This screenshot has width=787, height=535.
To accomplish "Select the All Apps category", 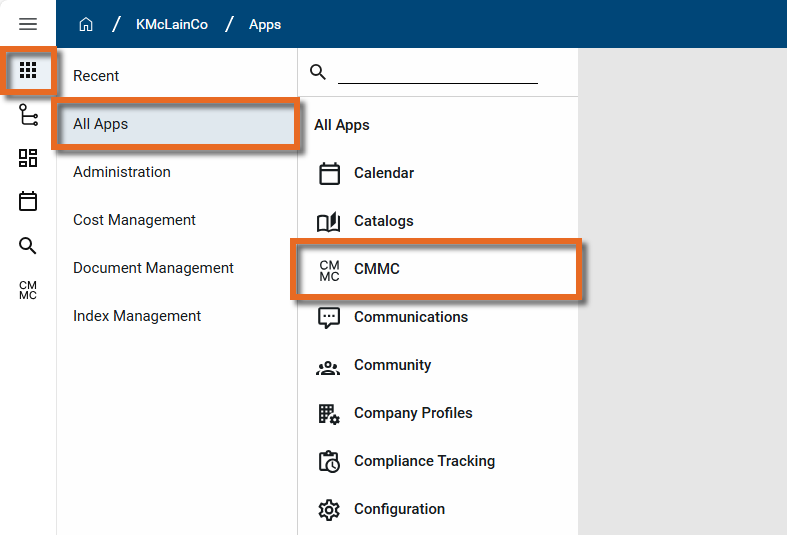I will pos(101,124).
